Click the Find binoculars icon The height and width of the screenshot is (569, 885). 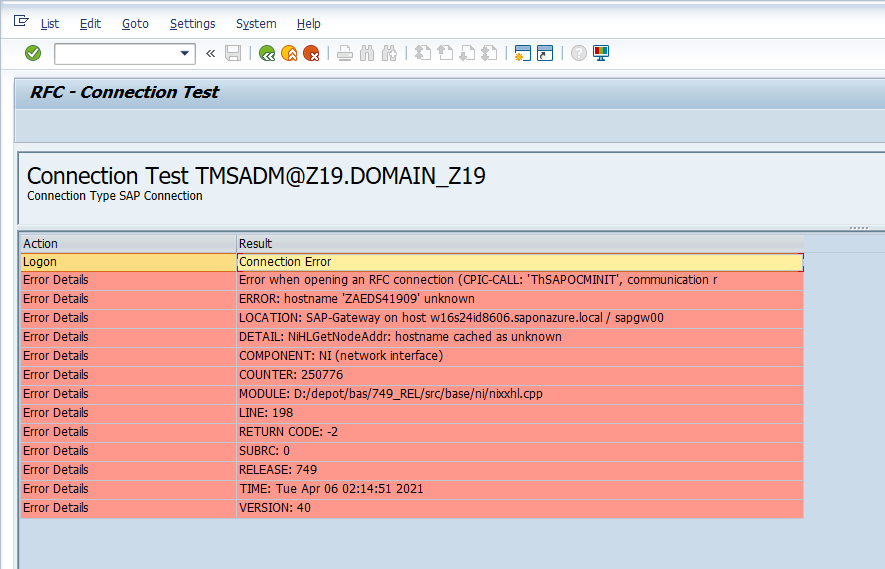click(367, 53)
